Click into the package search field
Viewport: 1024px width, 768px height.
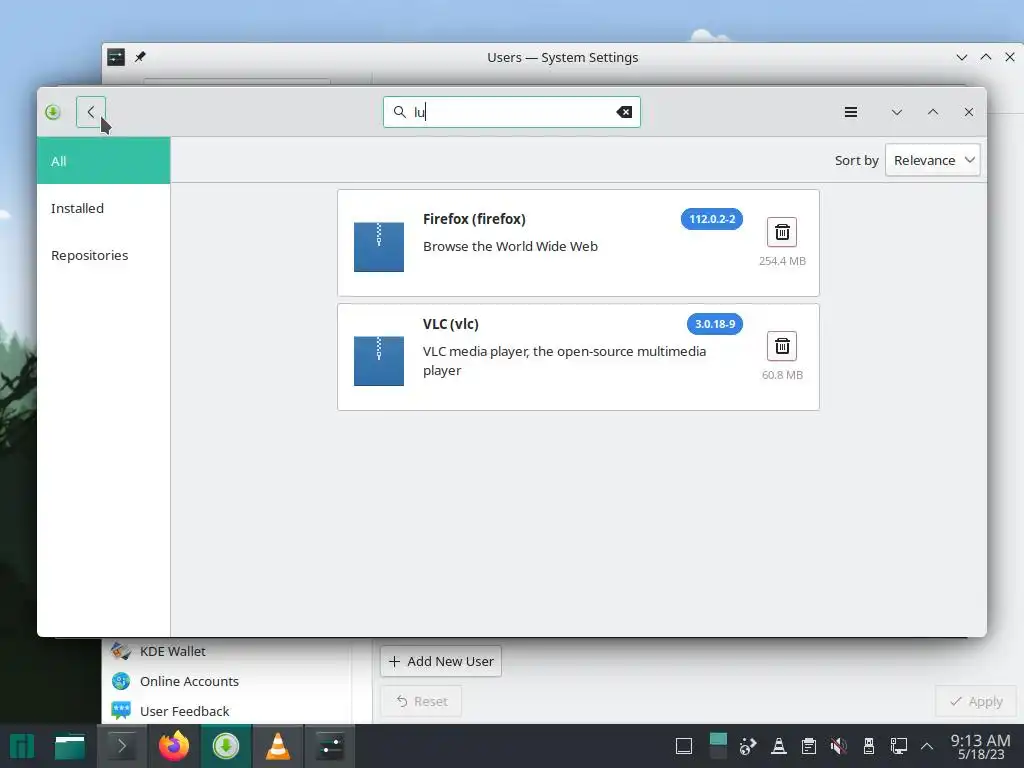pos(511,112)
